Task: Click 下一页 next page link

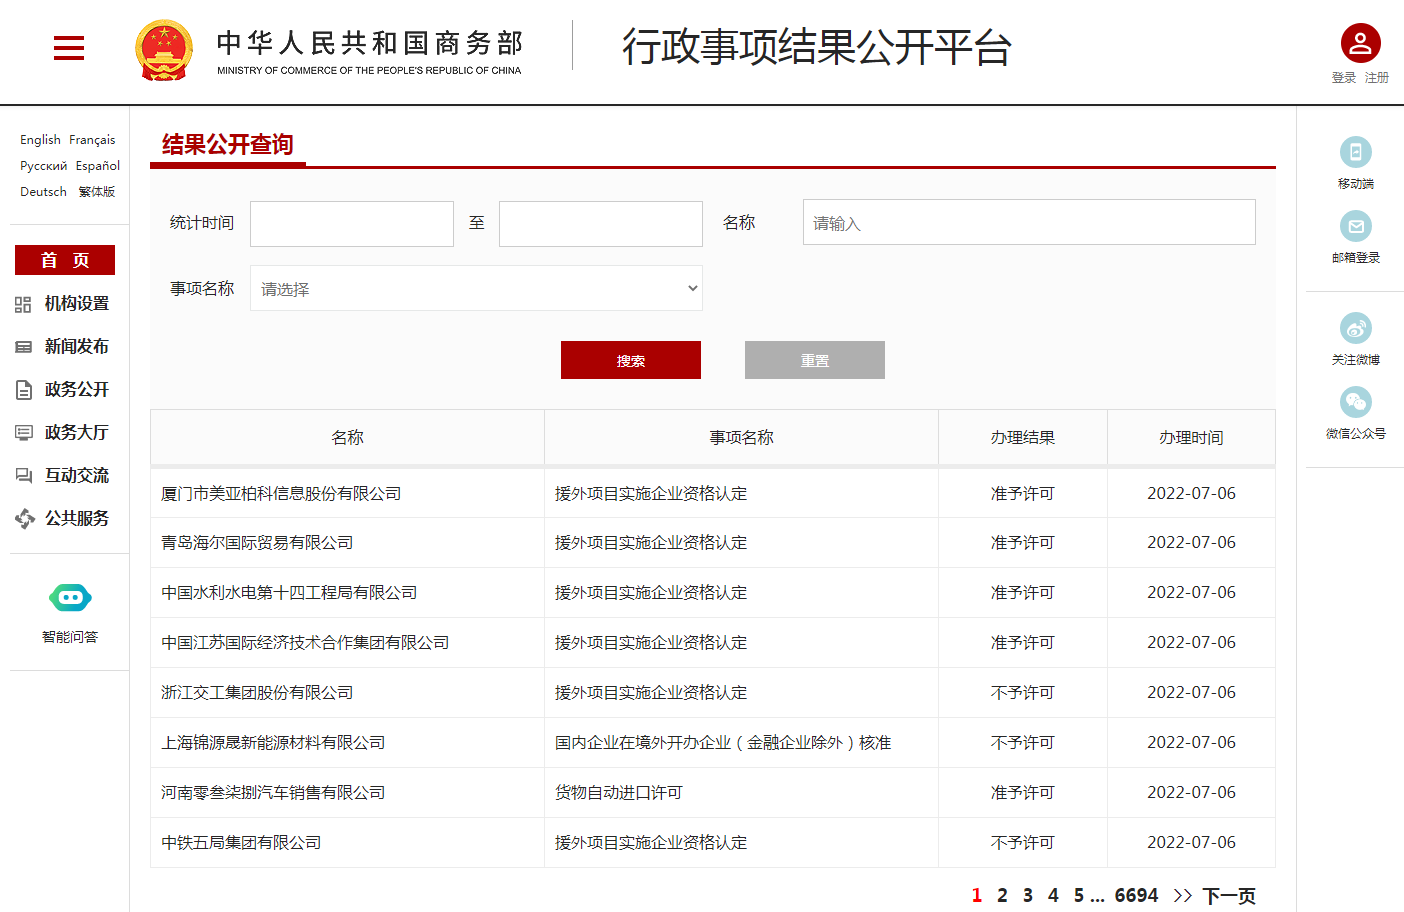Action: [x=1229, y=896]
